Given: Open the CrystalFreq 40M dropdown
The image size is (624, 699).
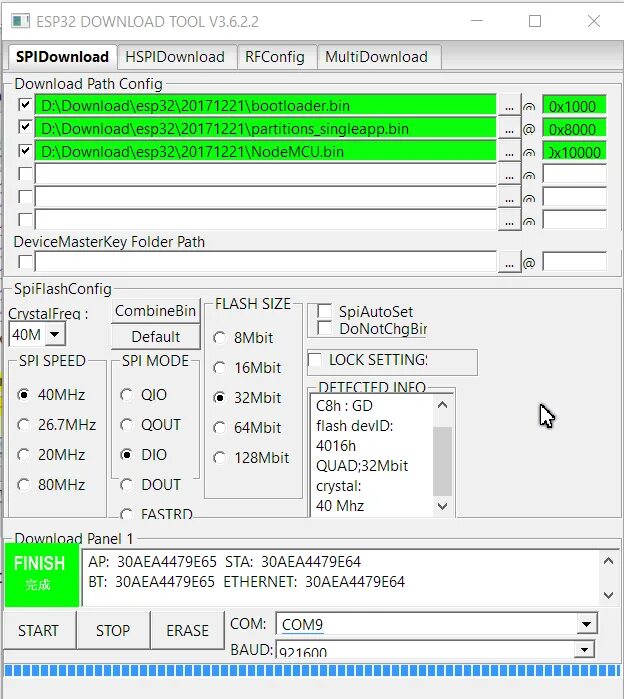Looking at the screenshot, I should pyautogui.click(x=54, y=334).
